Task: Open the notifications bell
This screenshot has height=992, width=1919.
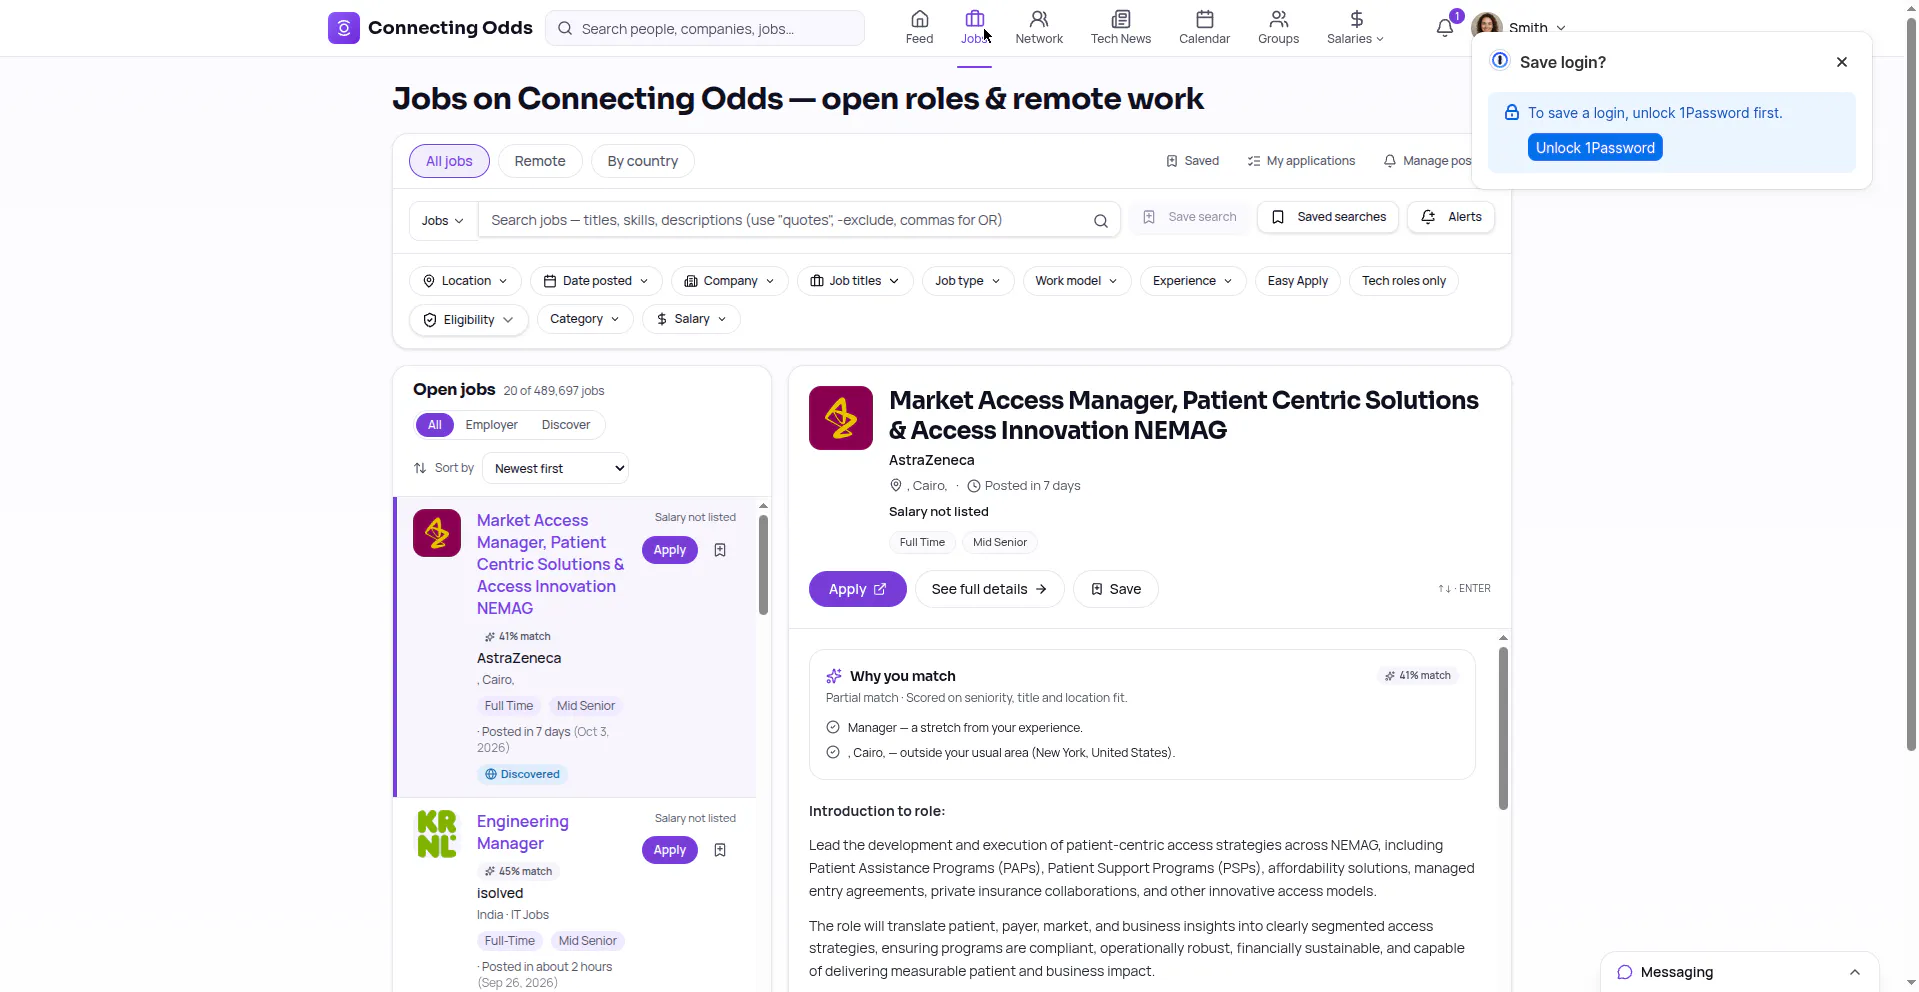Action: pos(1445,28)
